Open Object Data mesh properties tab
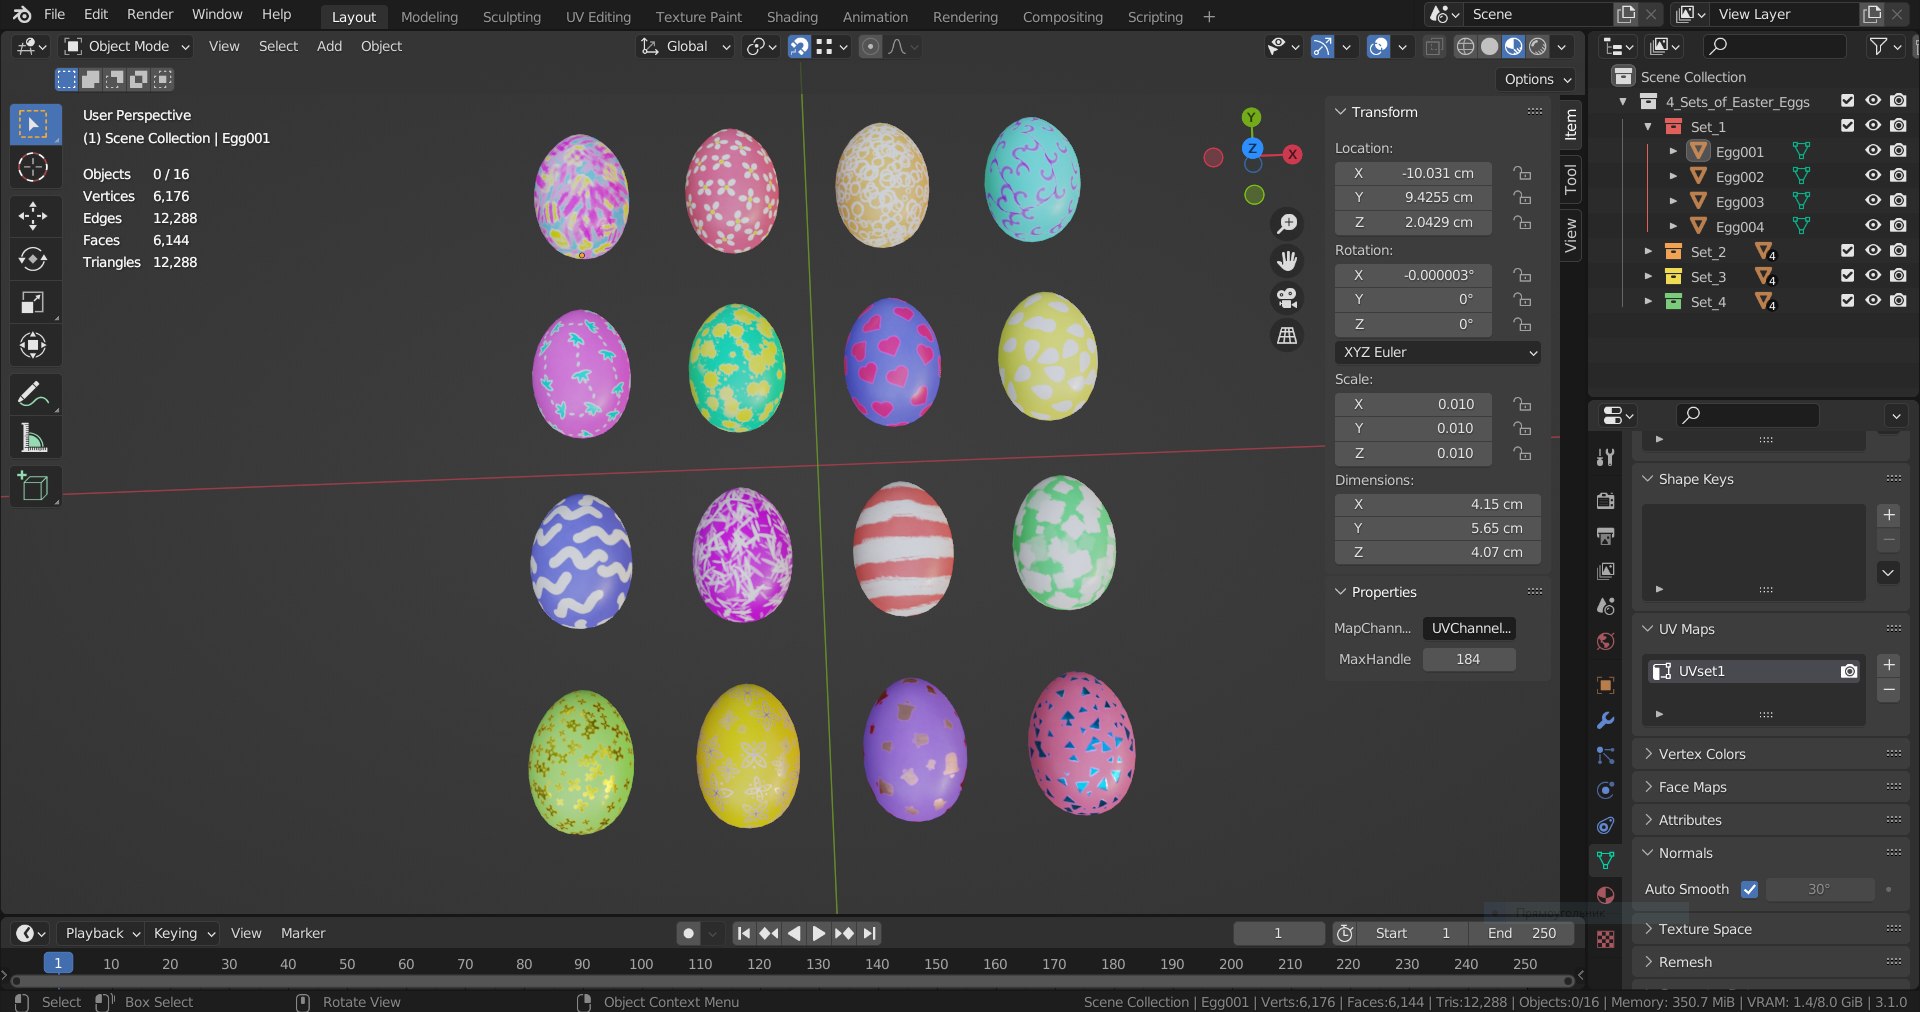This screenshot has height=1012, width=1920. tap(1605, 860)
